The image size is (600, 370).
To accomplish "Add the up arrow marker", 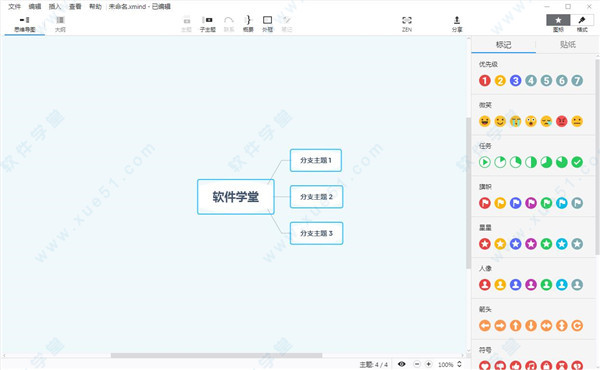I will (515, 326).
